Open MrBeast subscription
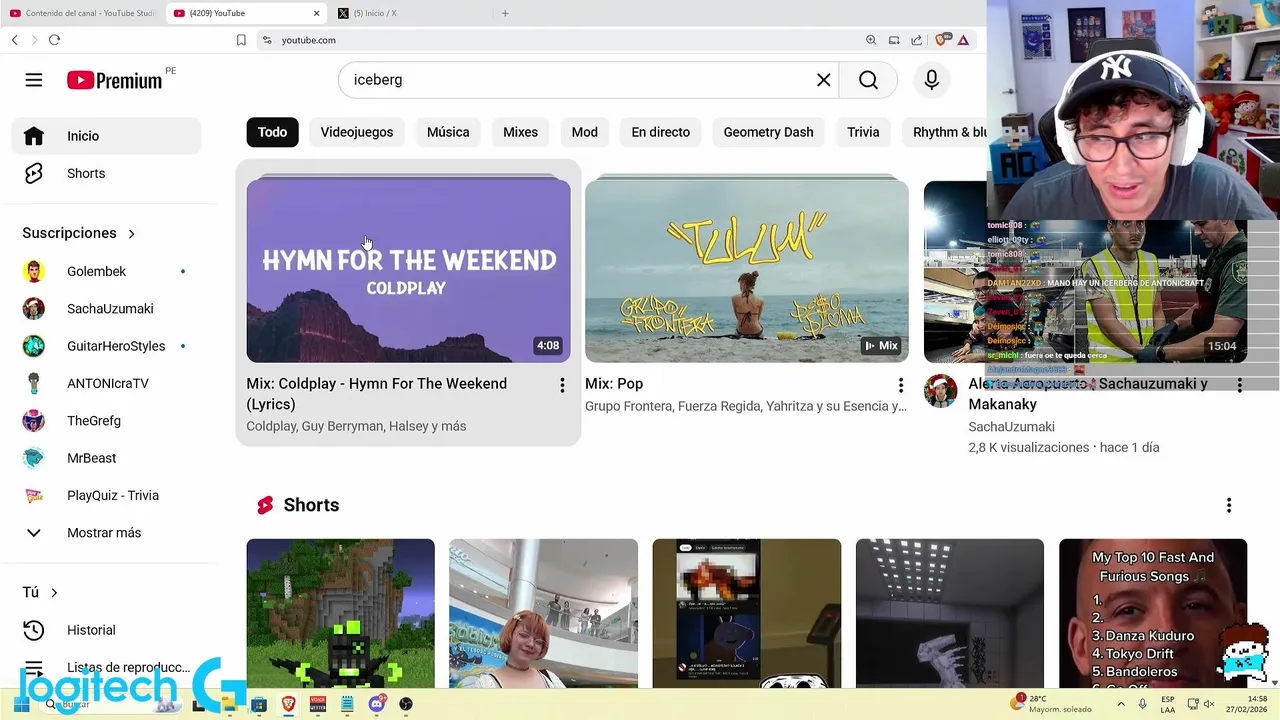 point(106,458)
